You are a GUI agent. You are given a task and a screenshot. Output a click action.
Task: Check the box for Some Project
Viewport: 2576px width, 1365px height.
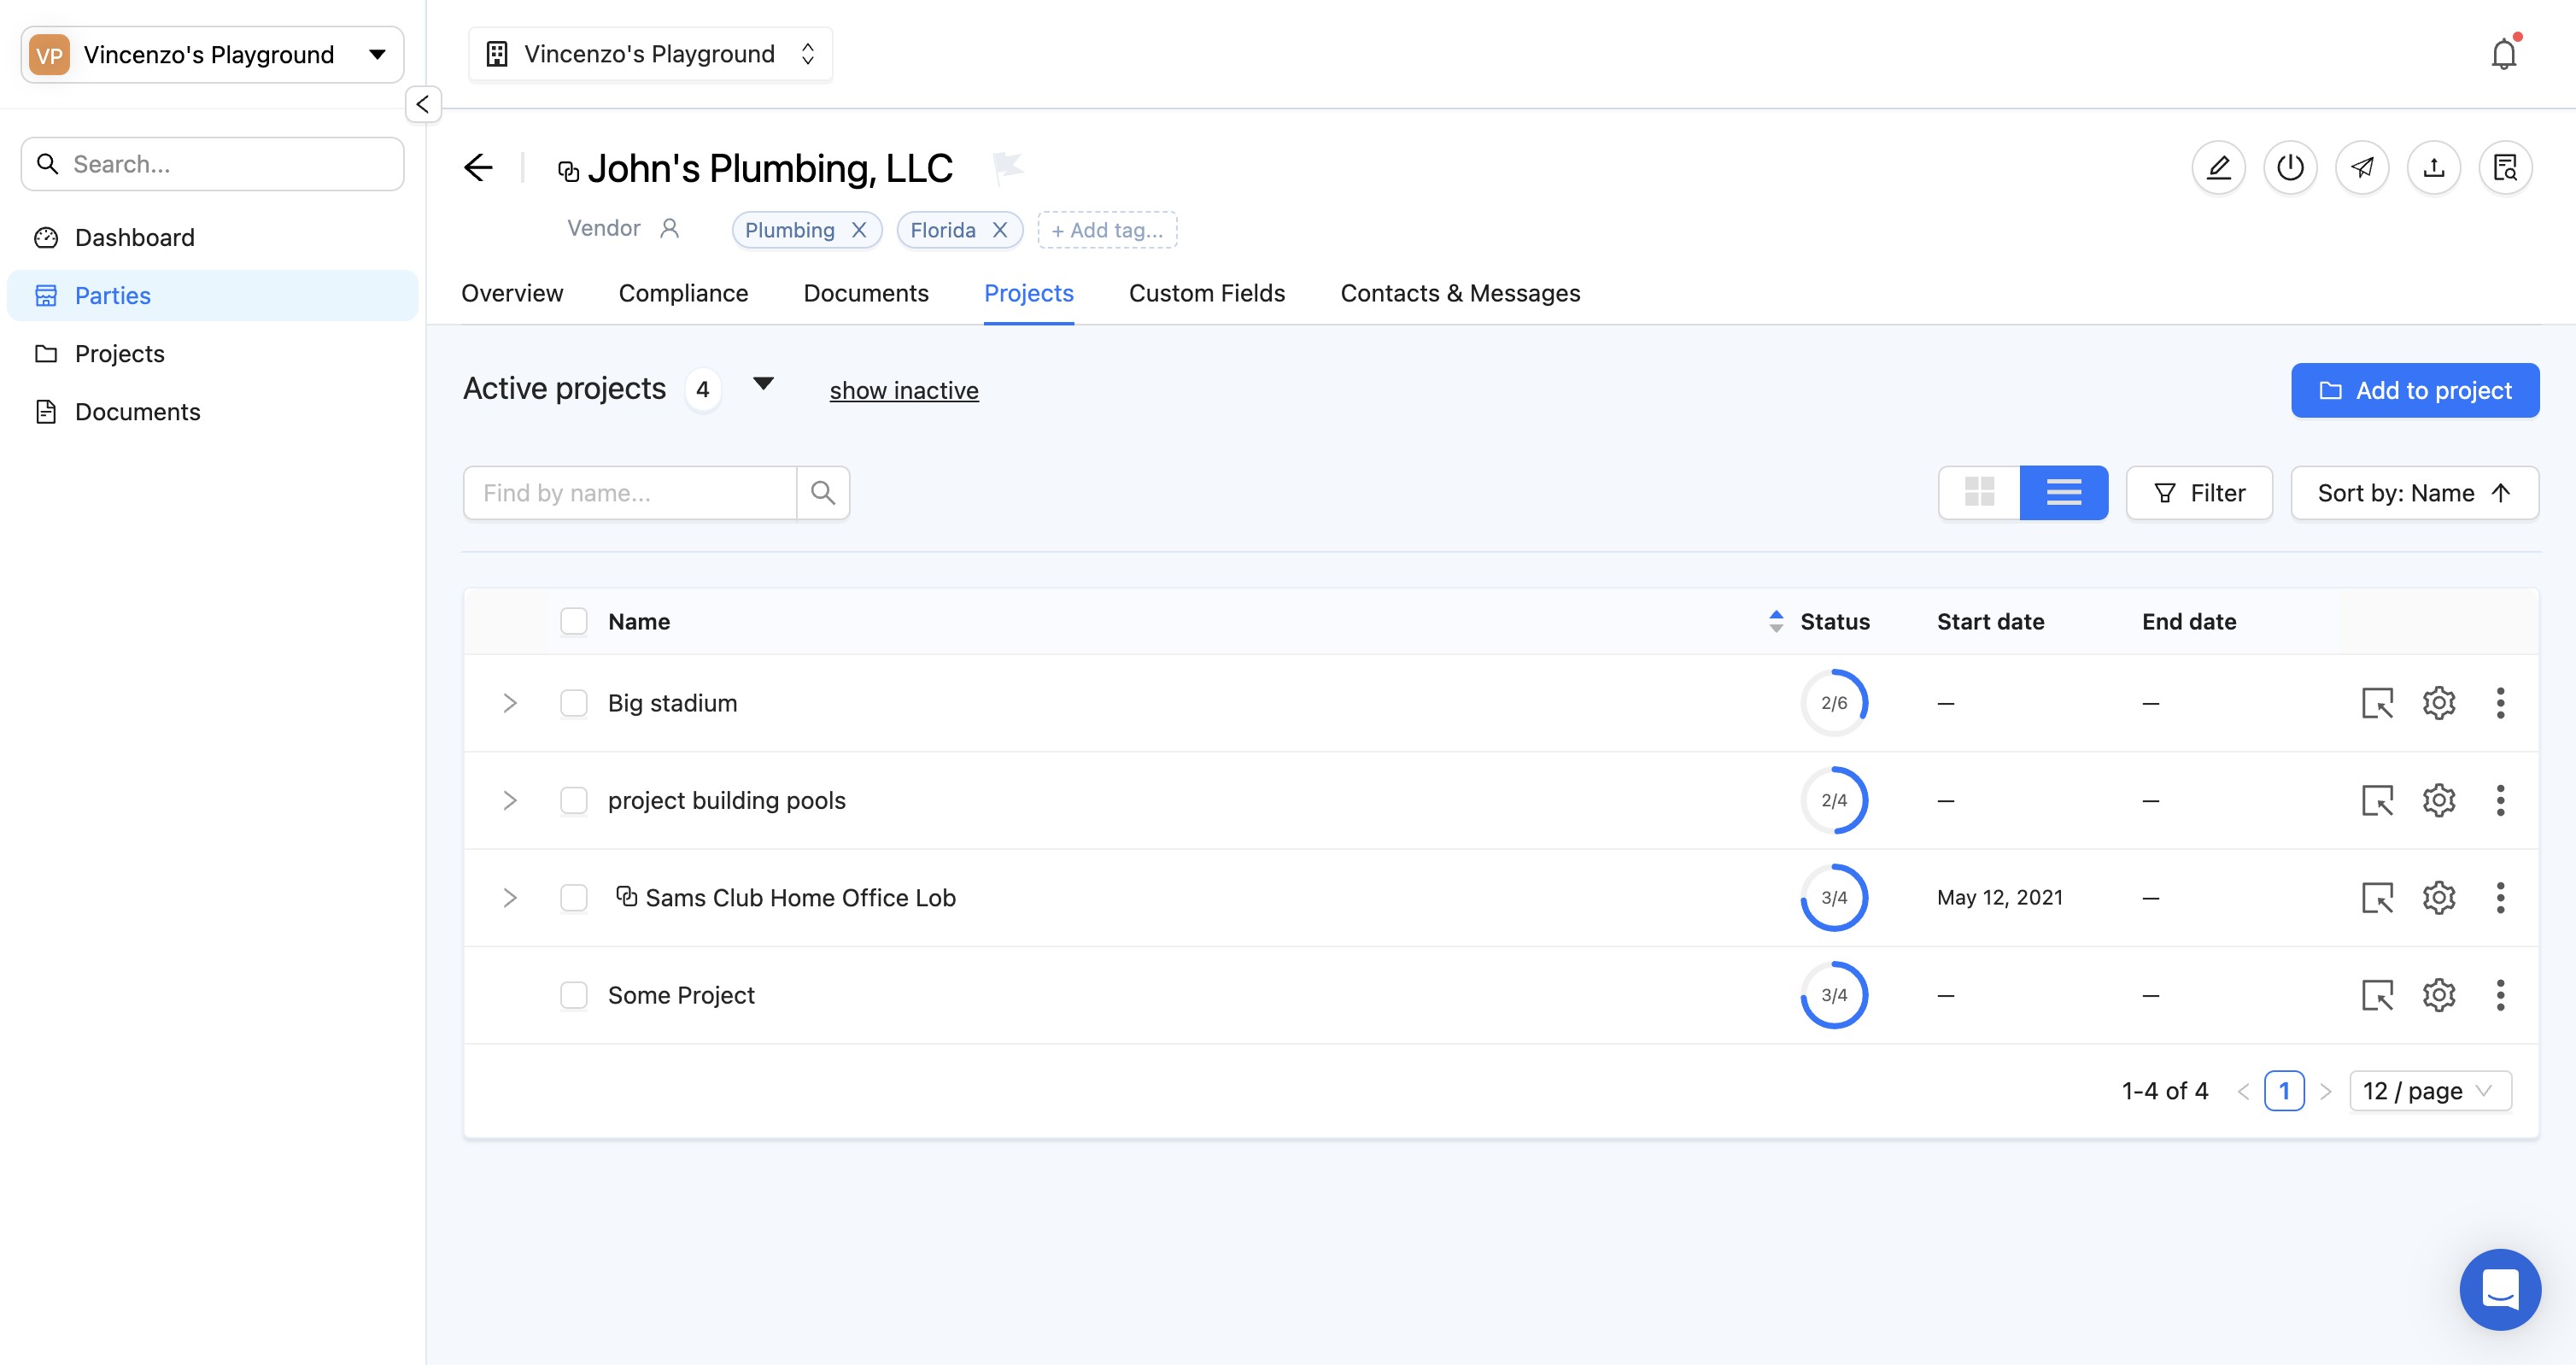tap(574, 995)
